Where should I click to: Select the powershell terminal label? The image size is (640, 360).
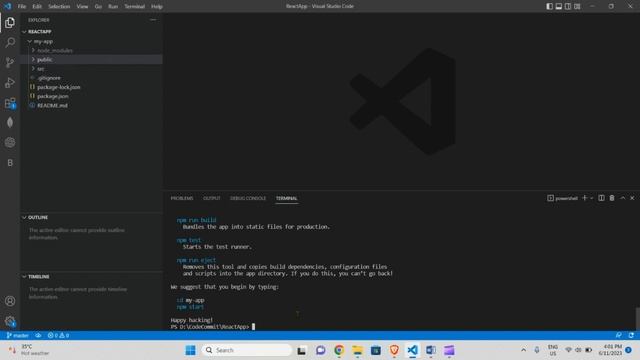click(562, 198)
